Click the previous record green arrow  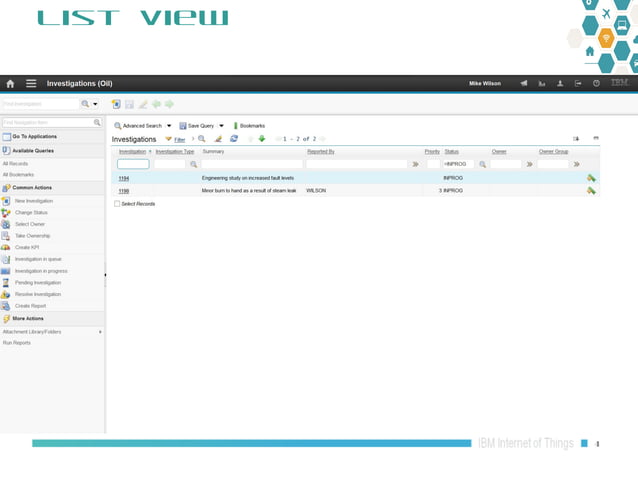156,104
